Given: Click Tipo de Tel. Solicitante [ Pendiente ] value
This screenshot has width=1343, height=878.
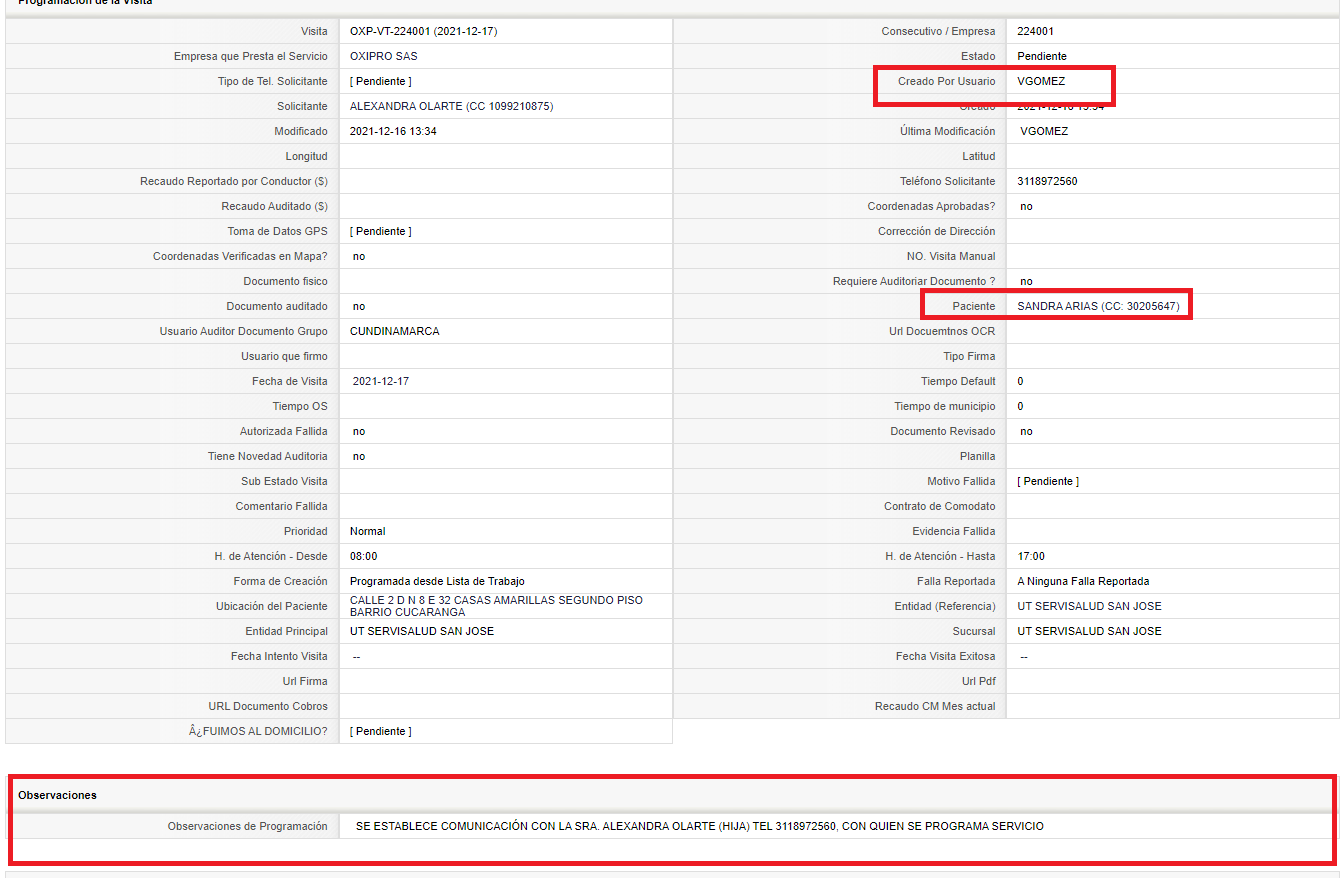Looking at the screenshot, I should tap(380, 81).
